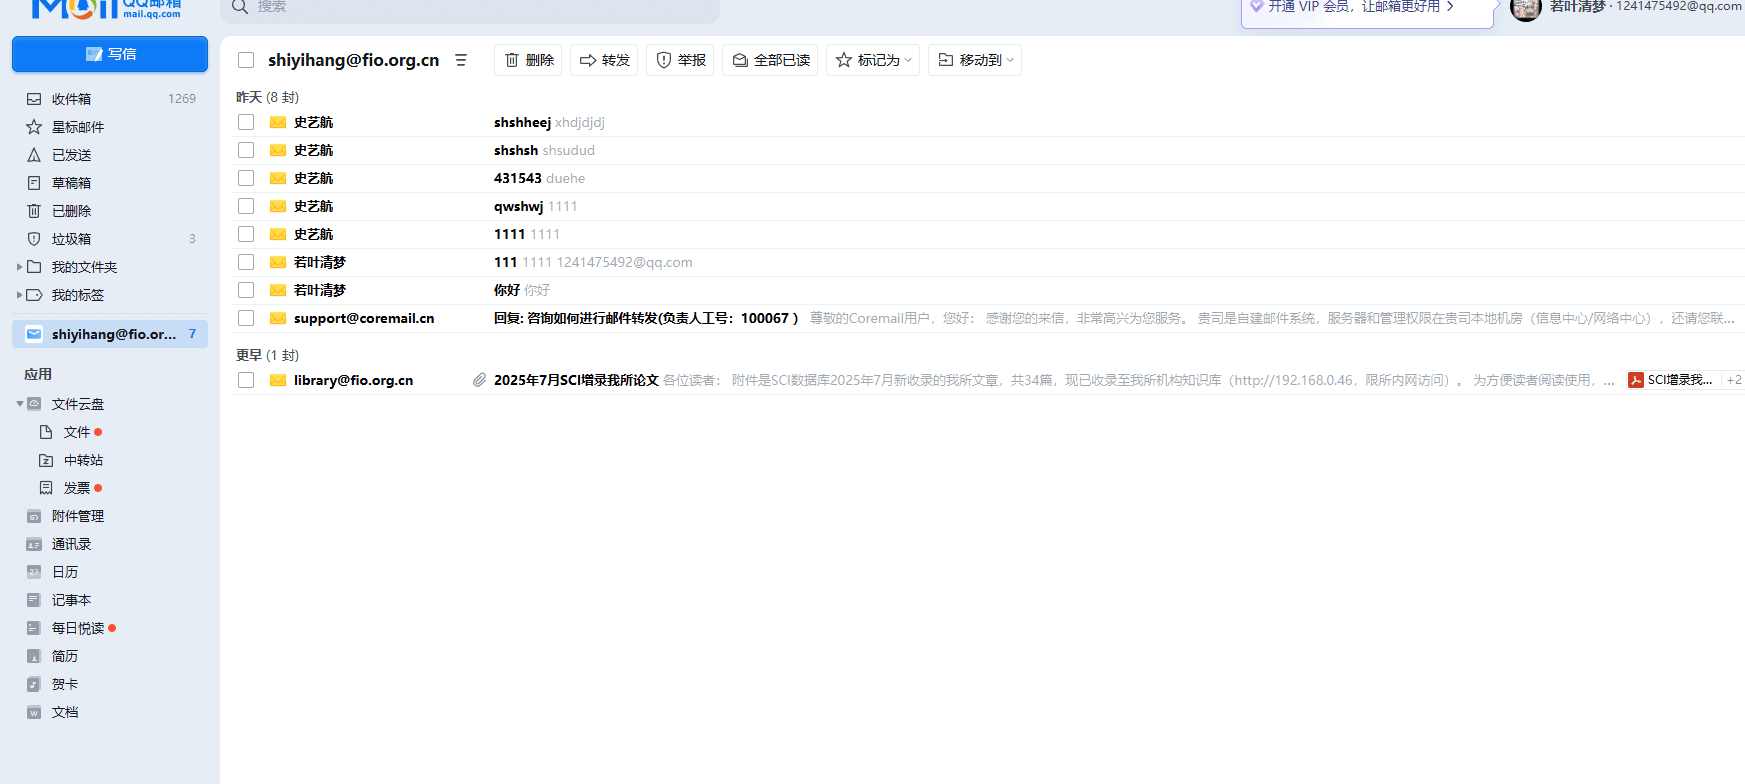This screenshot has height=784, width=1745.
Task: Open the Drafts (草稿箱) folder
Action: 71,183
